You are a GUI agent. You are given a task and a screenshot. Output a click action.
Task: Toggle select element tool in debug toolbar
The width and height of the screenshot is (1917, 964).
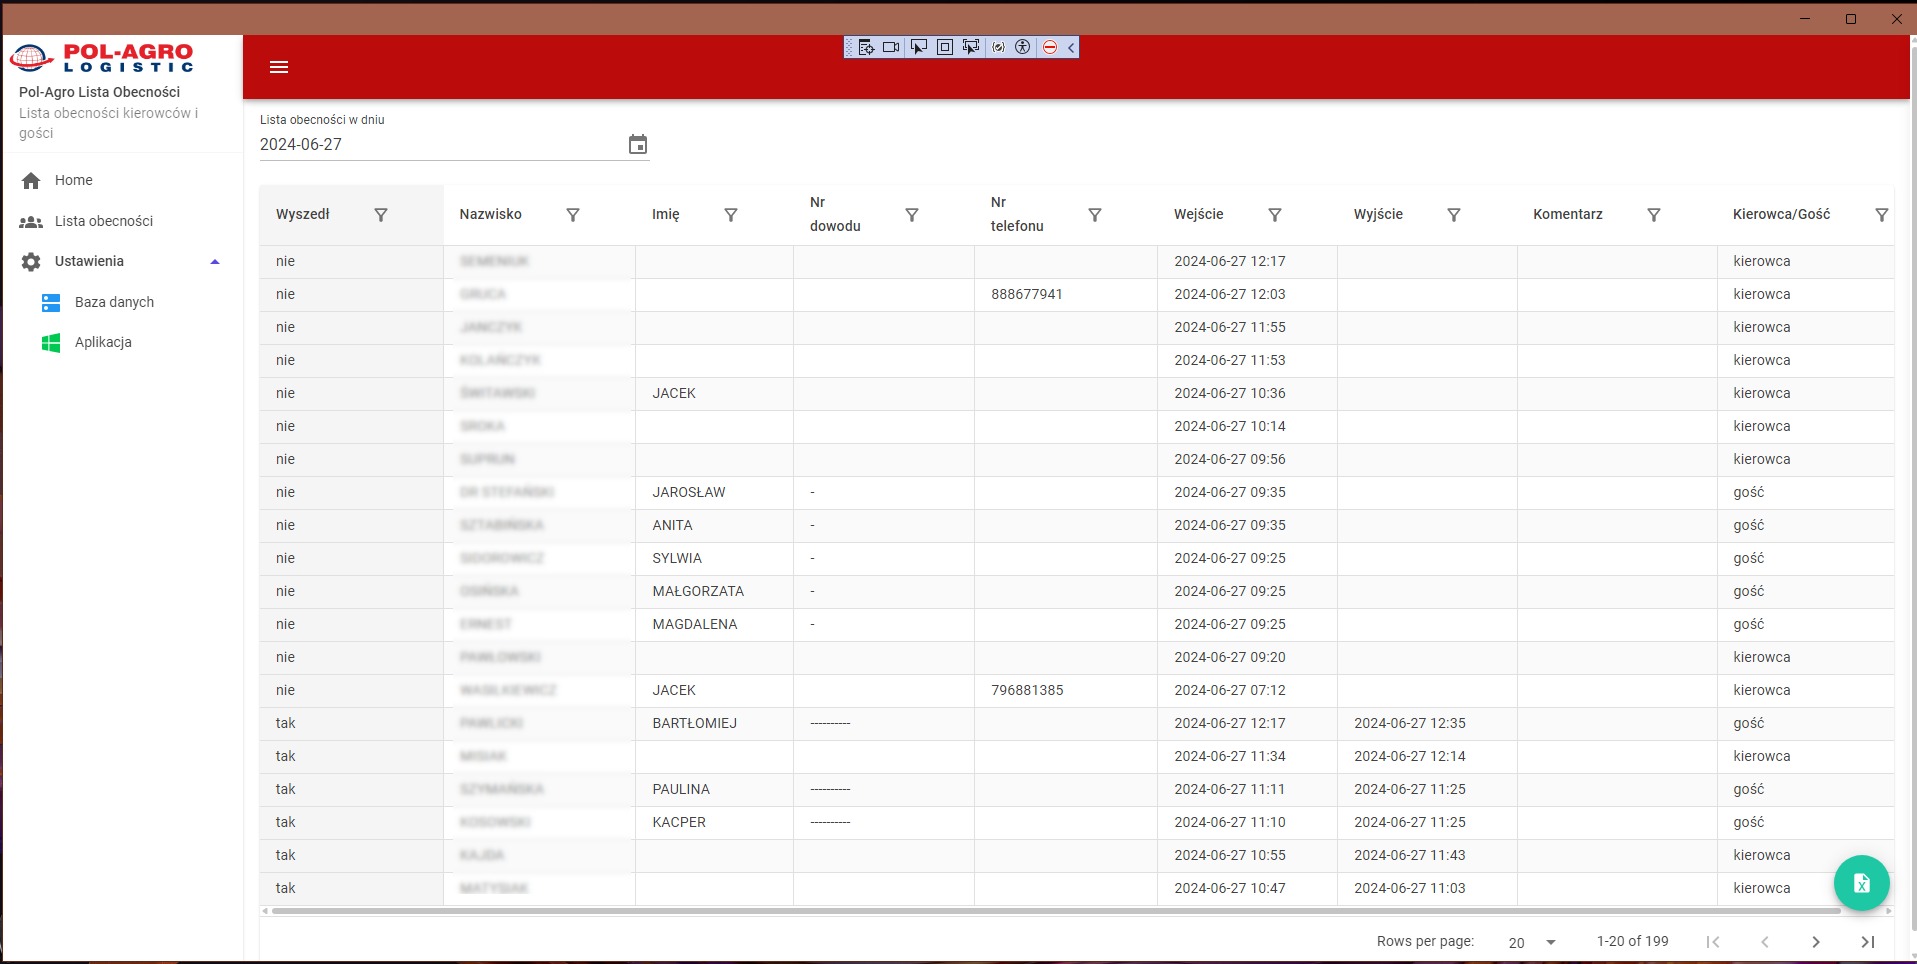918,47
